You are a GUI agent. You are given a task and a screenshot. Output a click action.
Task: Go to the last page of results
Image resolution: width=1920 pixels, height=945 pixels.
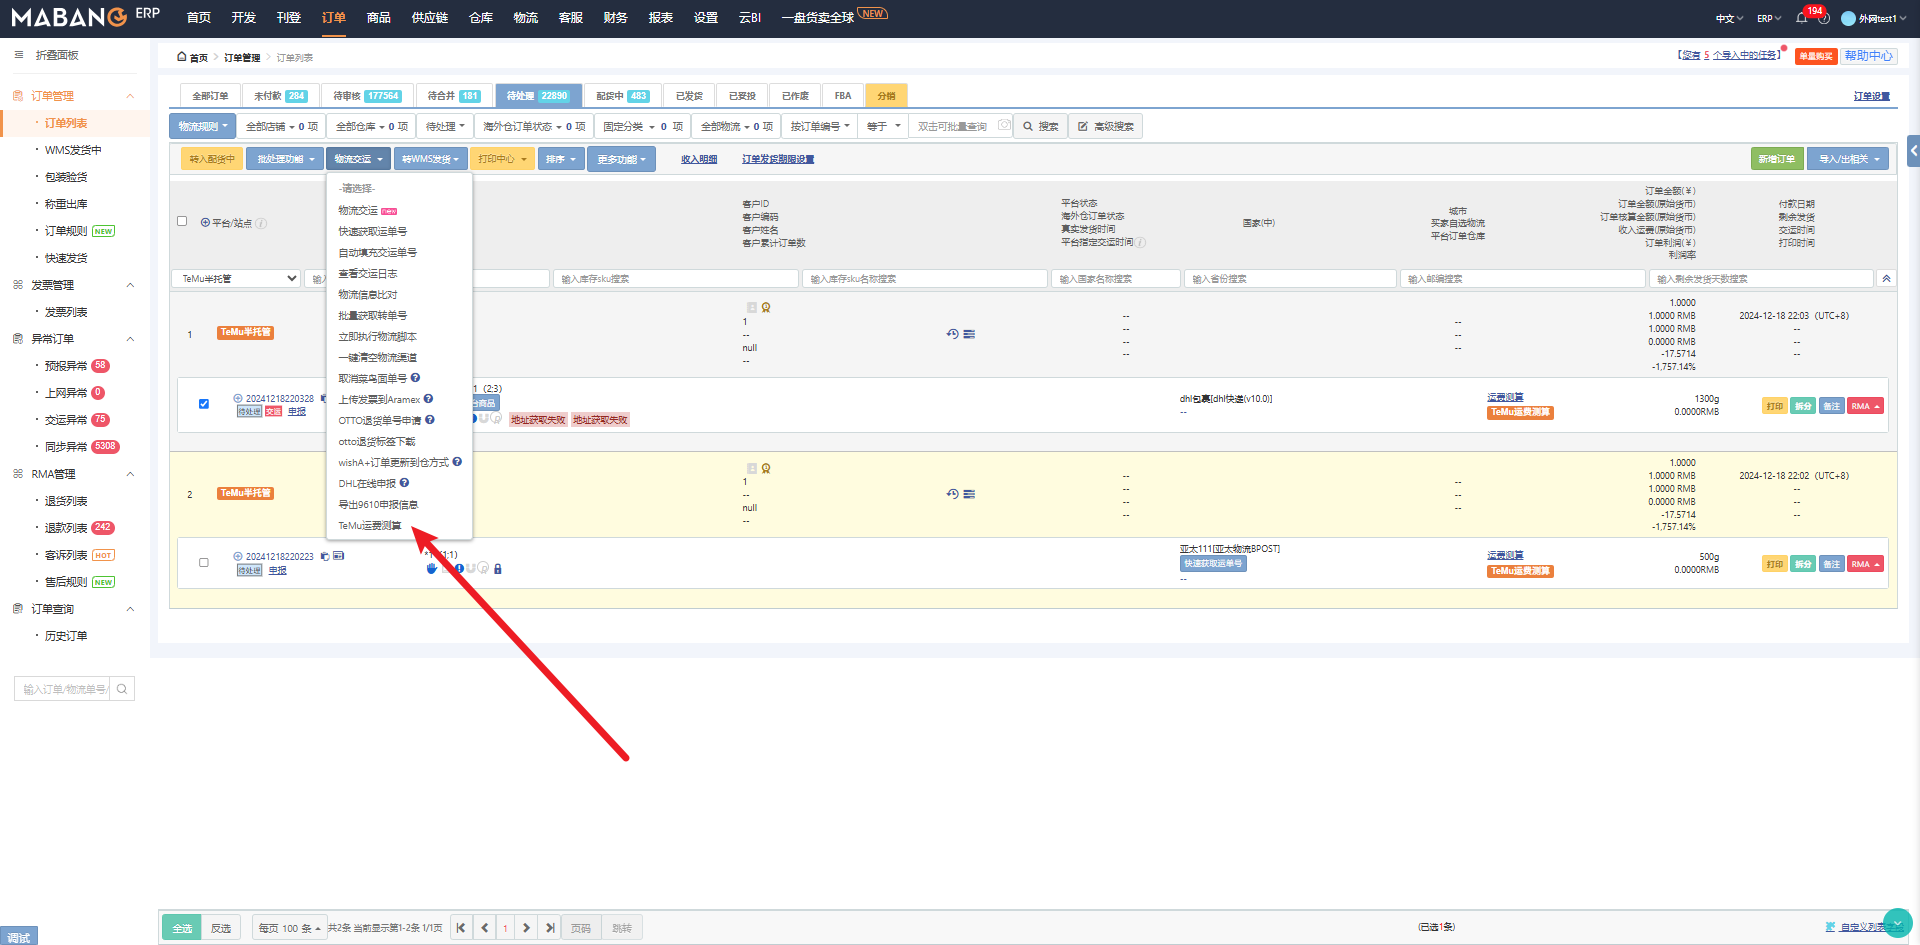tap(550, 928)
